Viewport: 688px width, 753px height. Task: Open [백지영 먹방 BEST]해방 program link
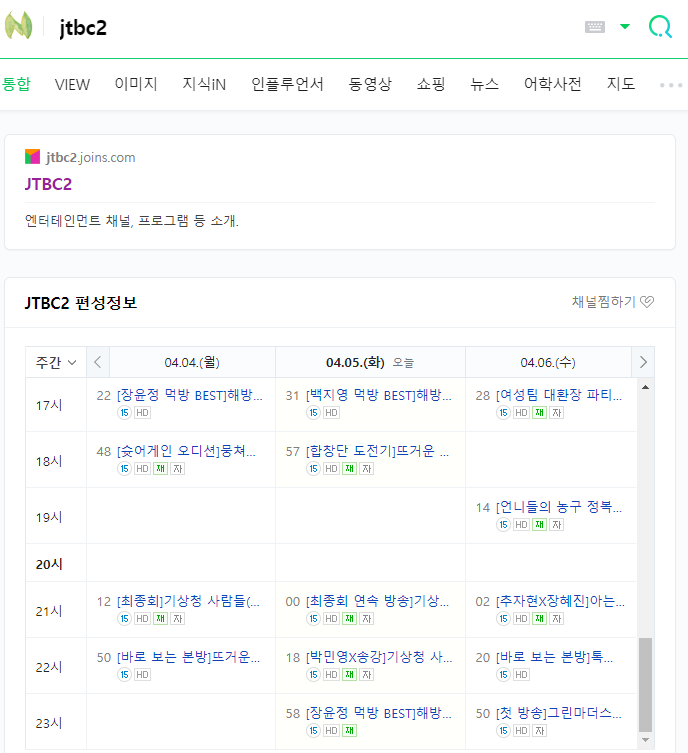(x=379, y=395)
